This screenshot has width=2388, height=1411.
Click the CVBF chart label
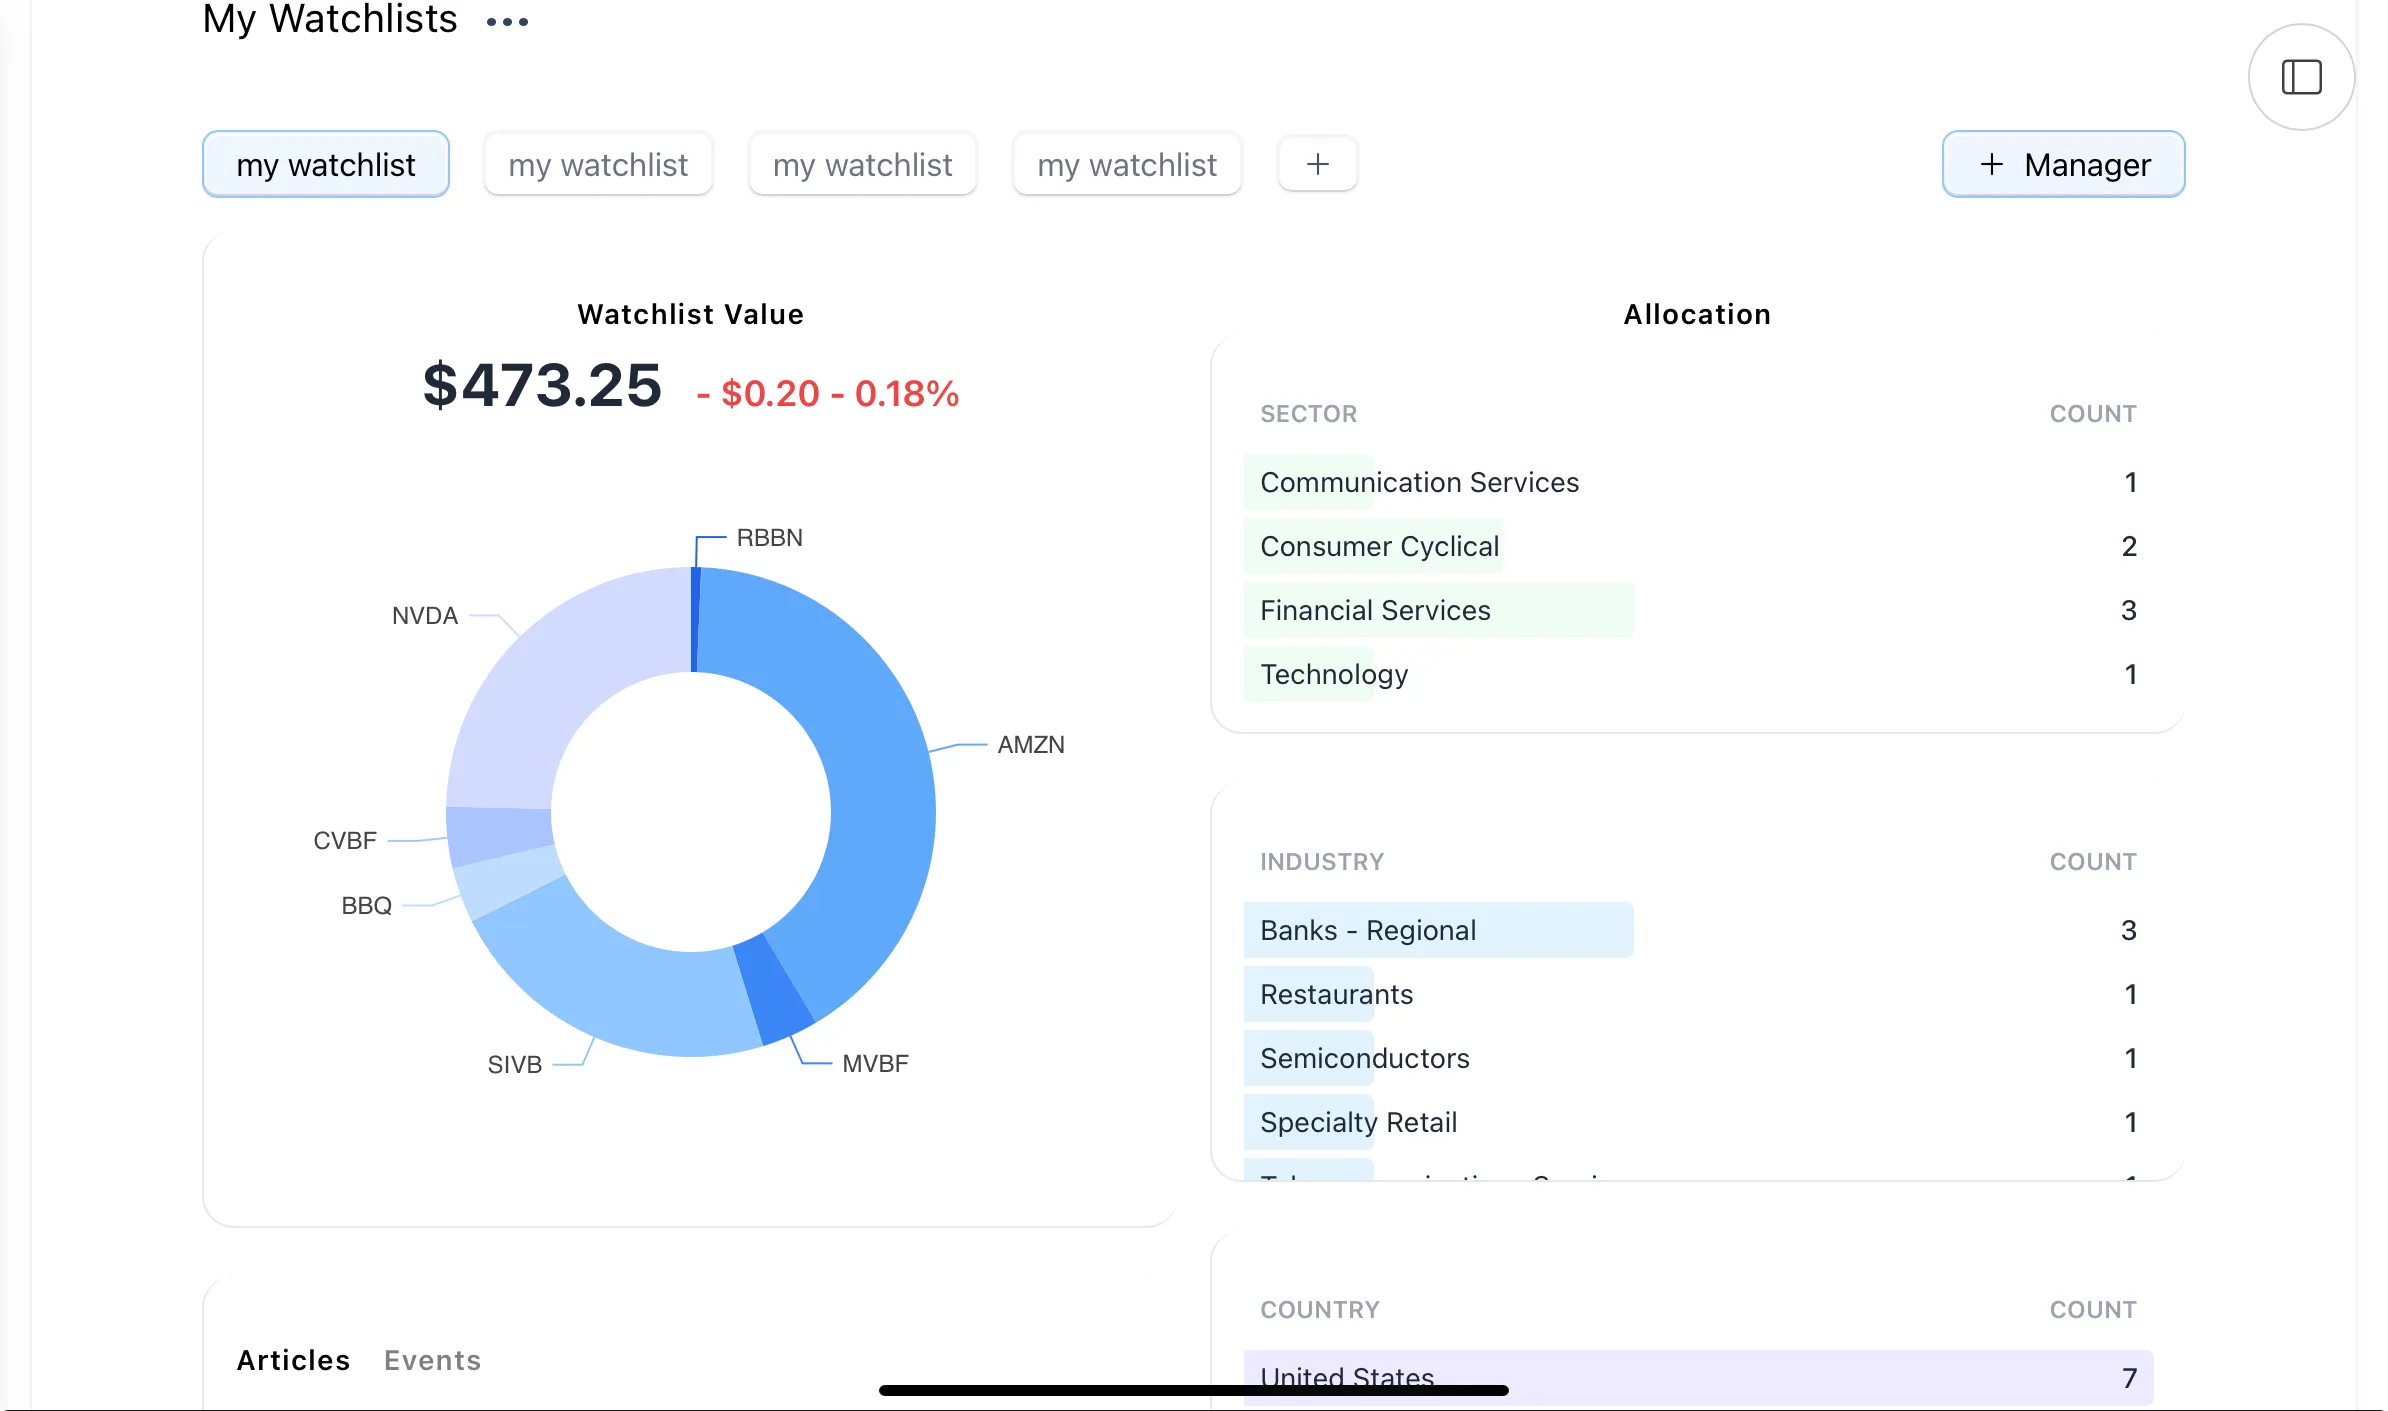pos(345,841)
